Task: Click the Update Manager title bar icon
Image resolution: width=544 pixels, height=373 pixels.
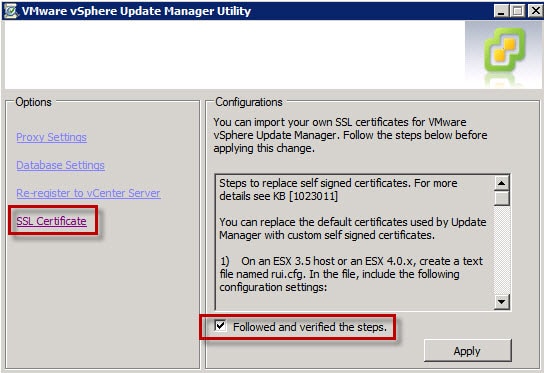Action: (x=10, y=11)
